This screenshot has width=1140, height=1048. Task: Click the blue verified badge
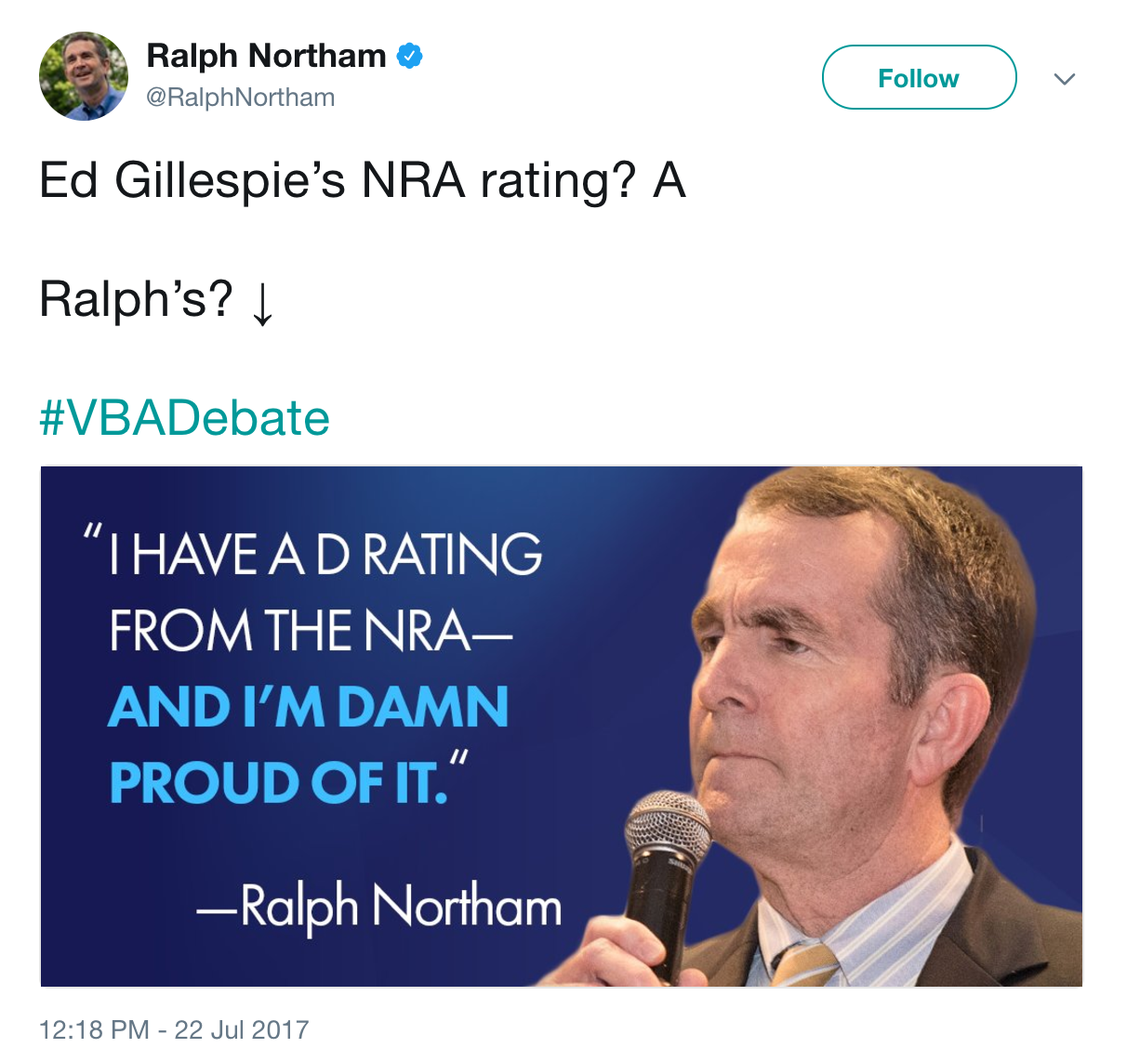(410, 56)
